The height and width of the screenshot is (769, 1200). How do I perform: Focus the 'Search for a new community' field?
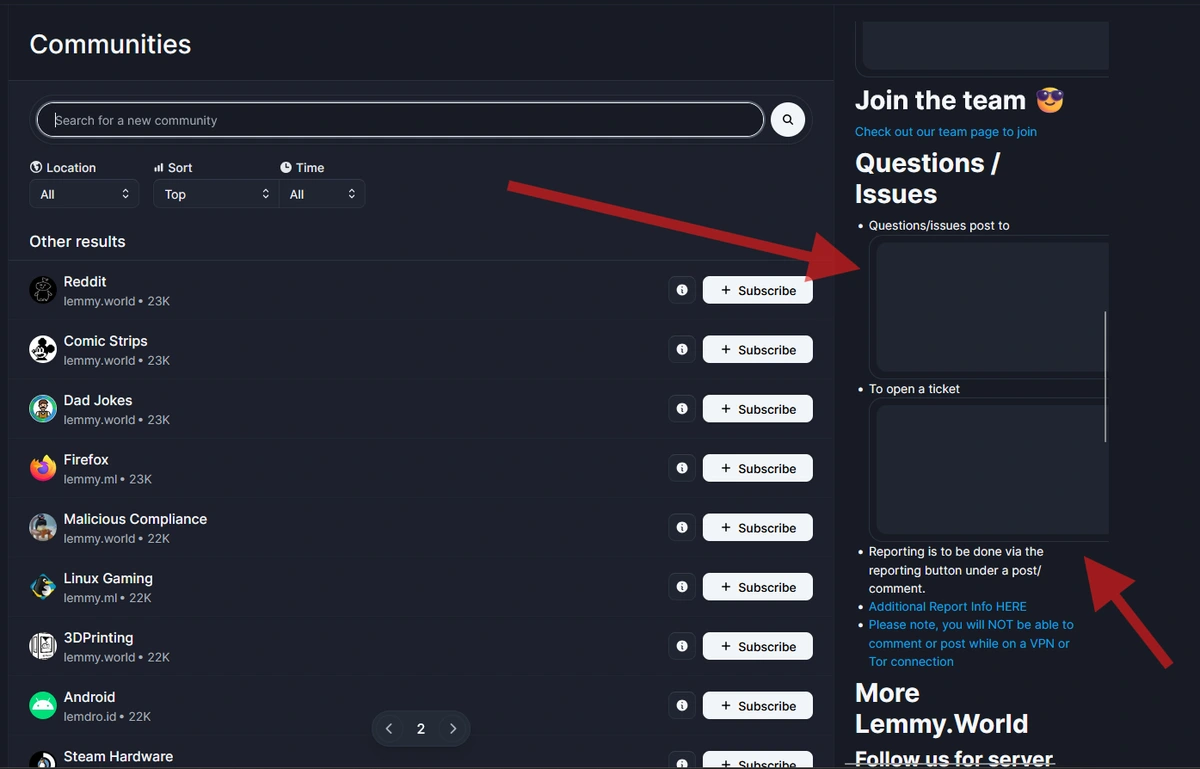coord(400,120)
